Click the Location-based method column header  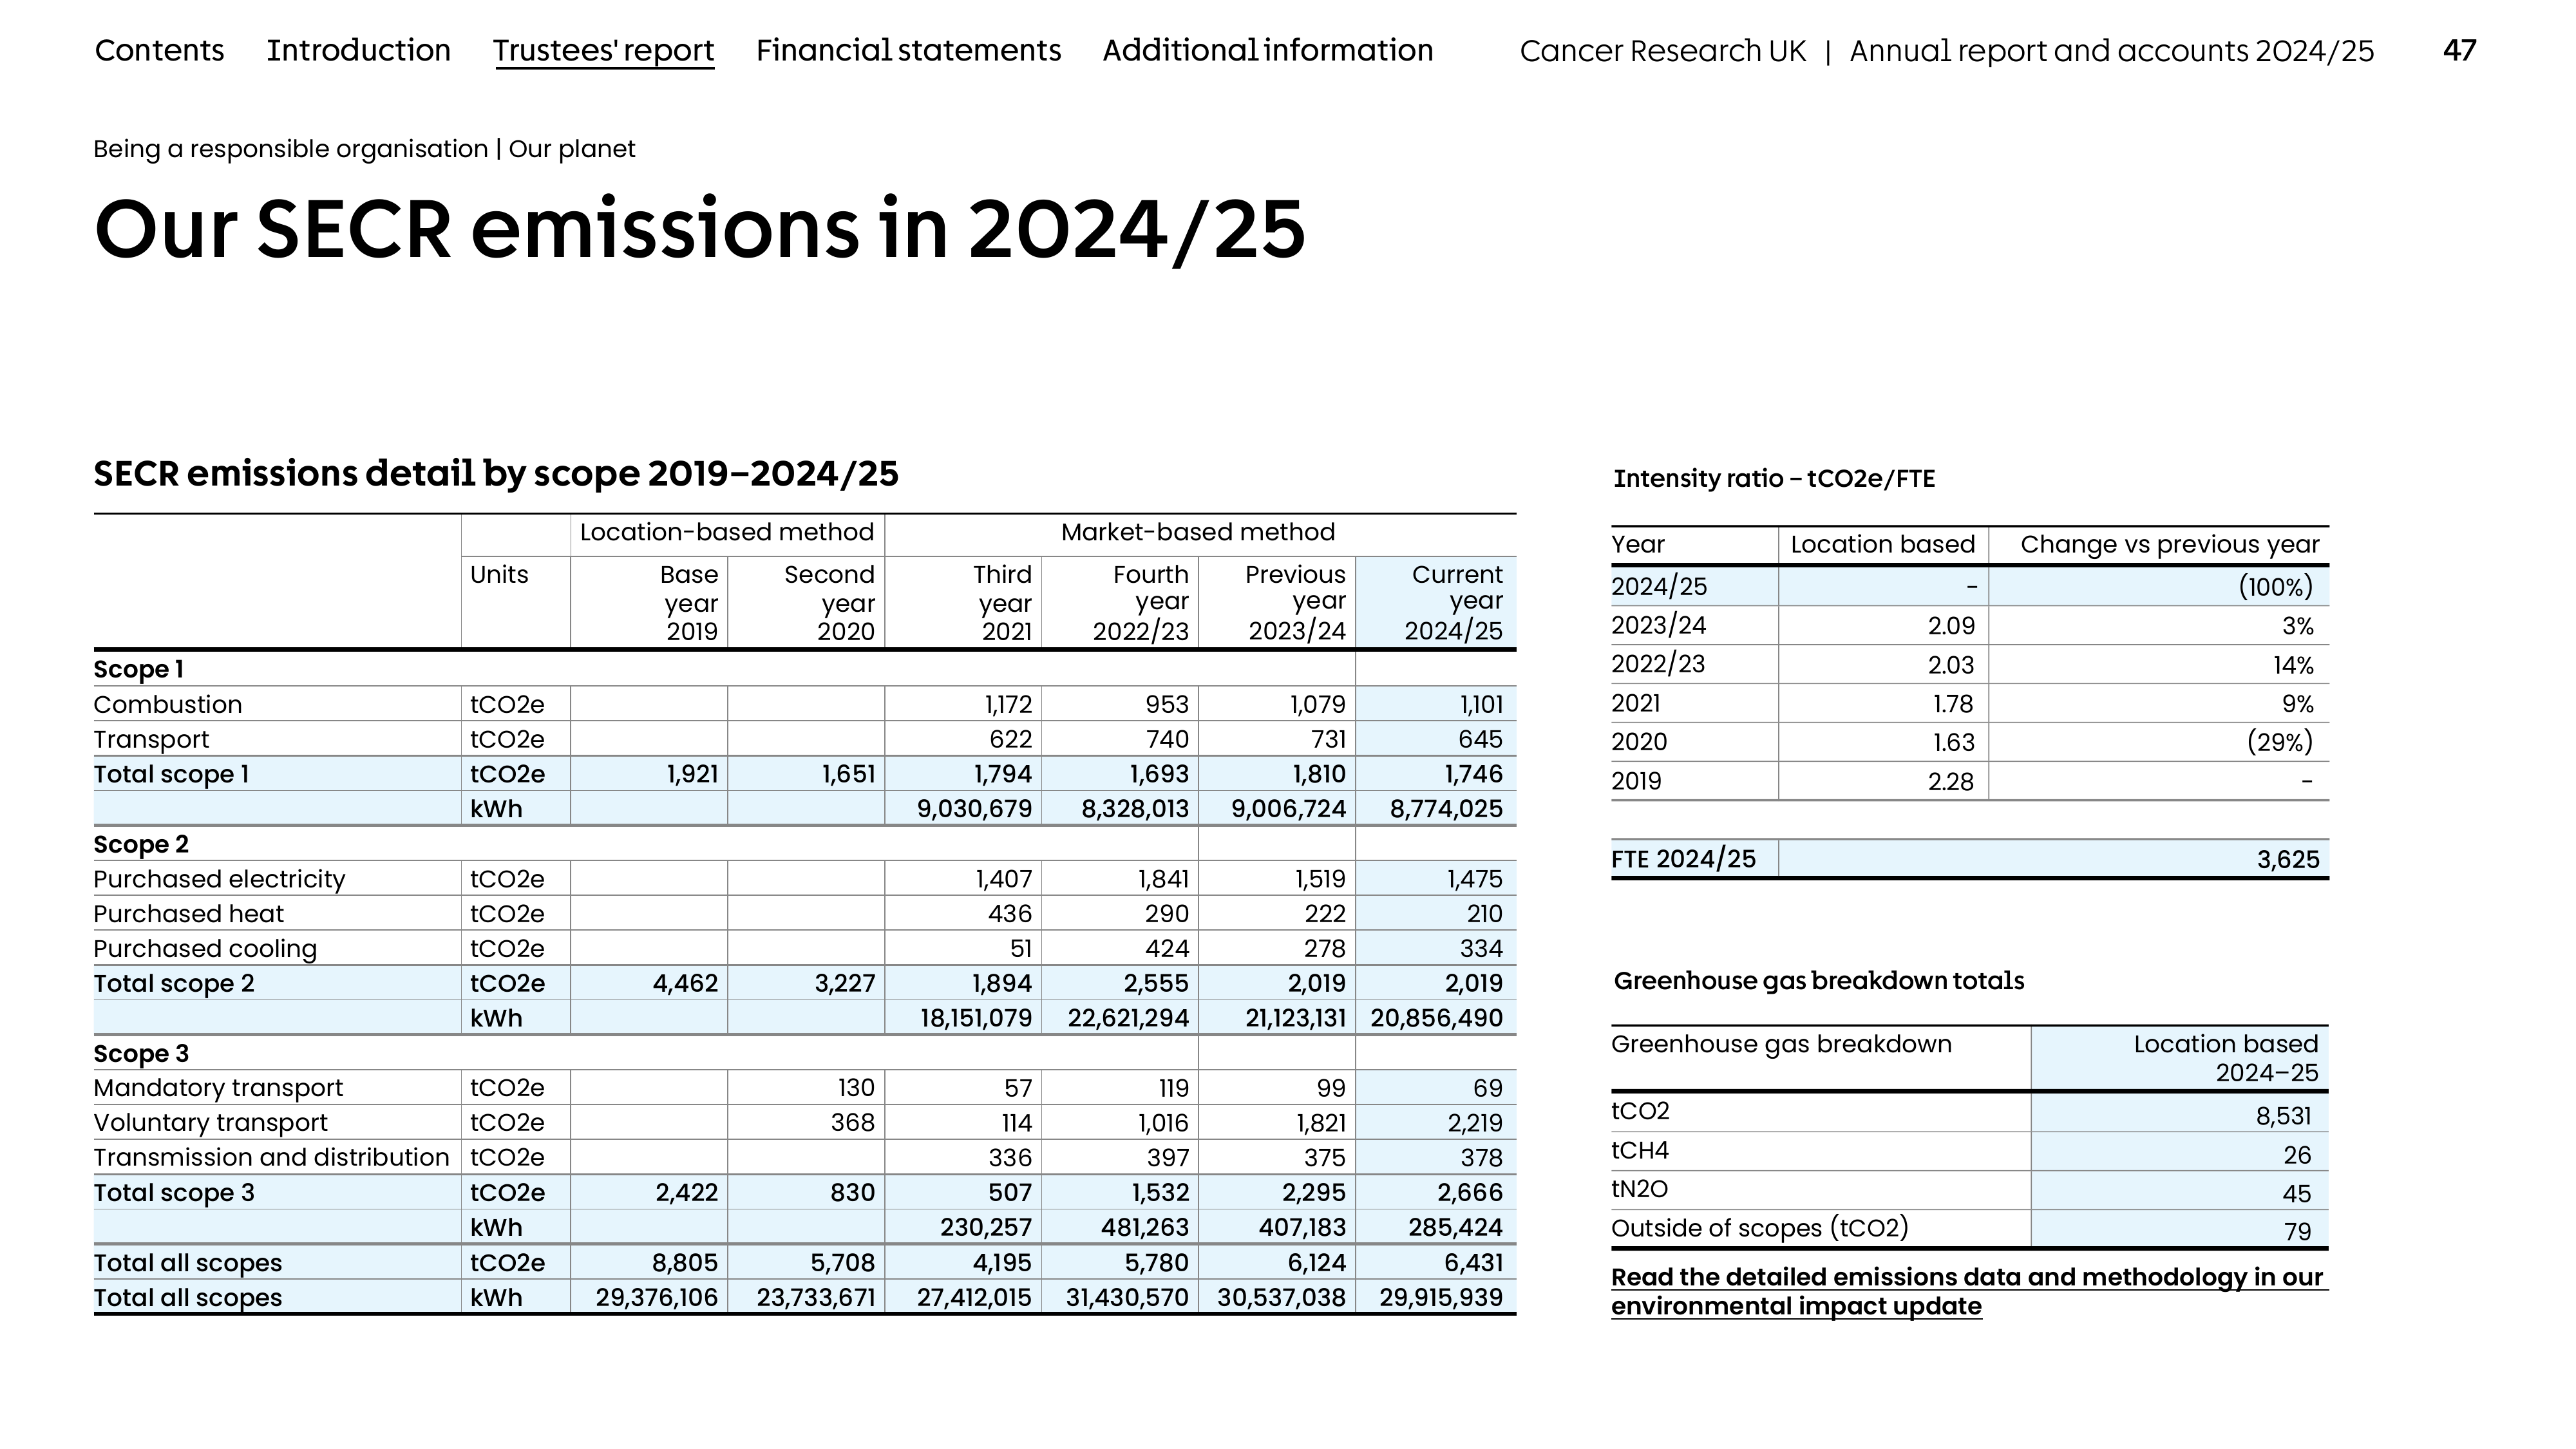pos(727,532)
